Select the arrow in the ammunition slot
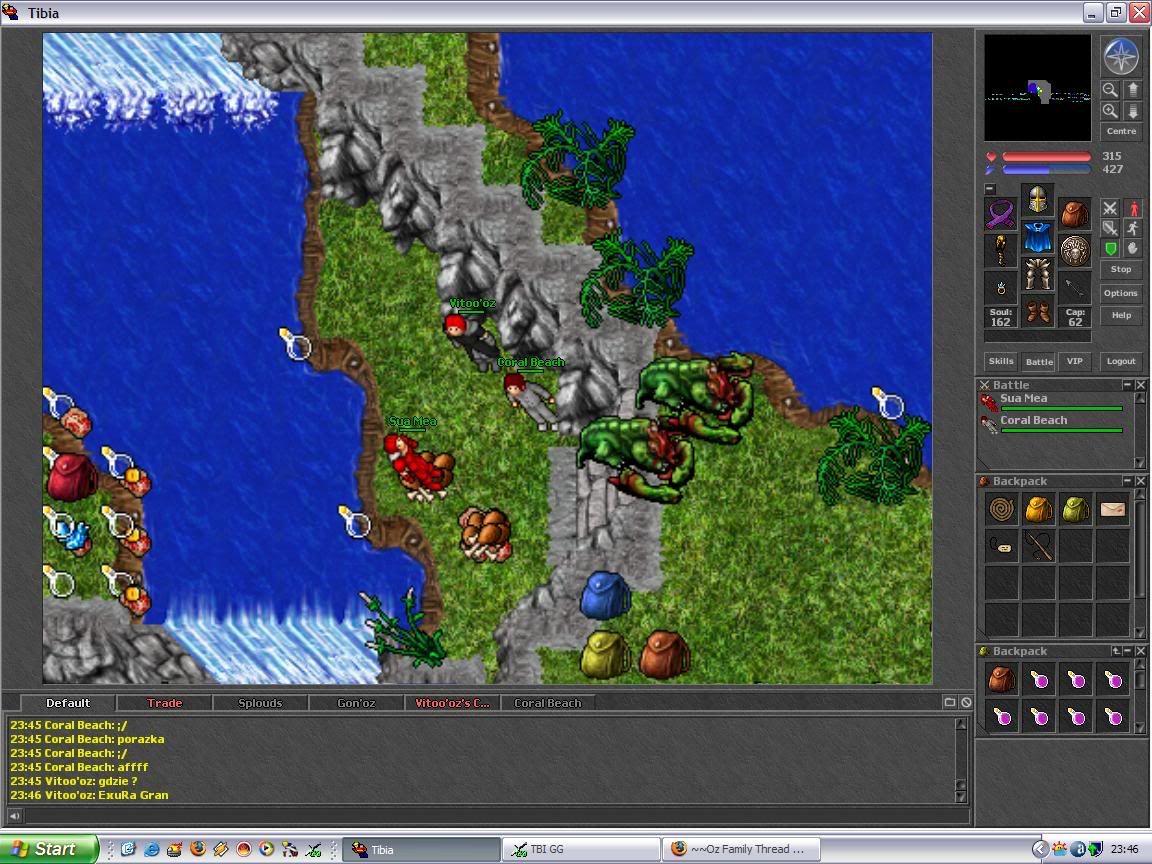 pos(1074,288)
